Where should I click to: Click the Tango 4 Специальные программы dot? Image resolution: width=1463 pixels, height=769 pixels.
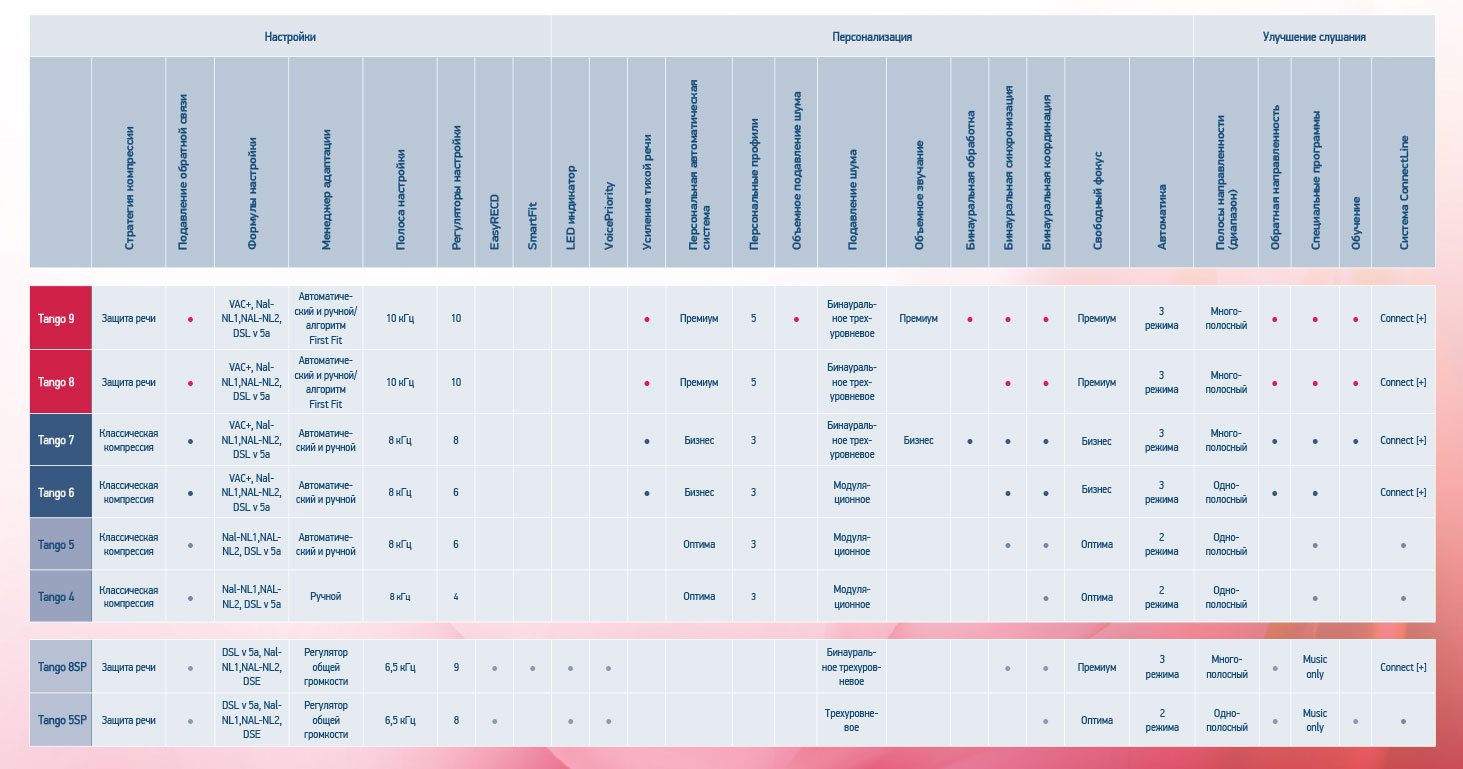(1315, 598)
